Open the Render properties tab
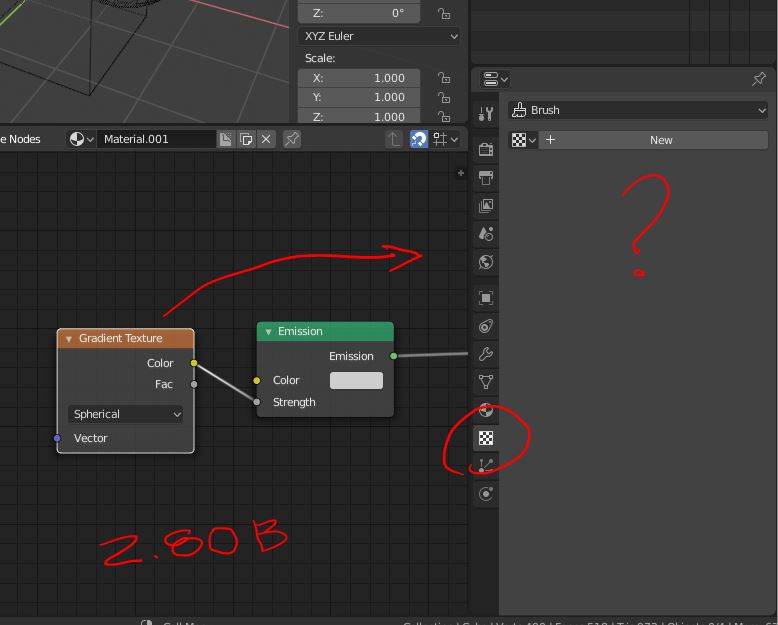This screenshot has height=625, width=778. click(486, 149)
